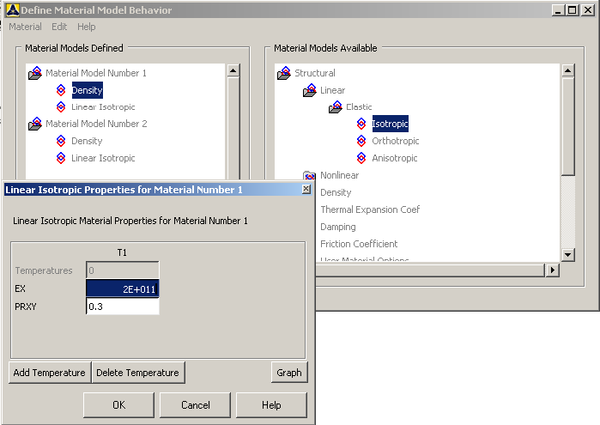Screen dimensions: 600x425
Task: Click the Orthotropic material icon
Action: pos(362,141)
